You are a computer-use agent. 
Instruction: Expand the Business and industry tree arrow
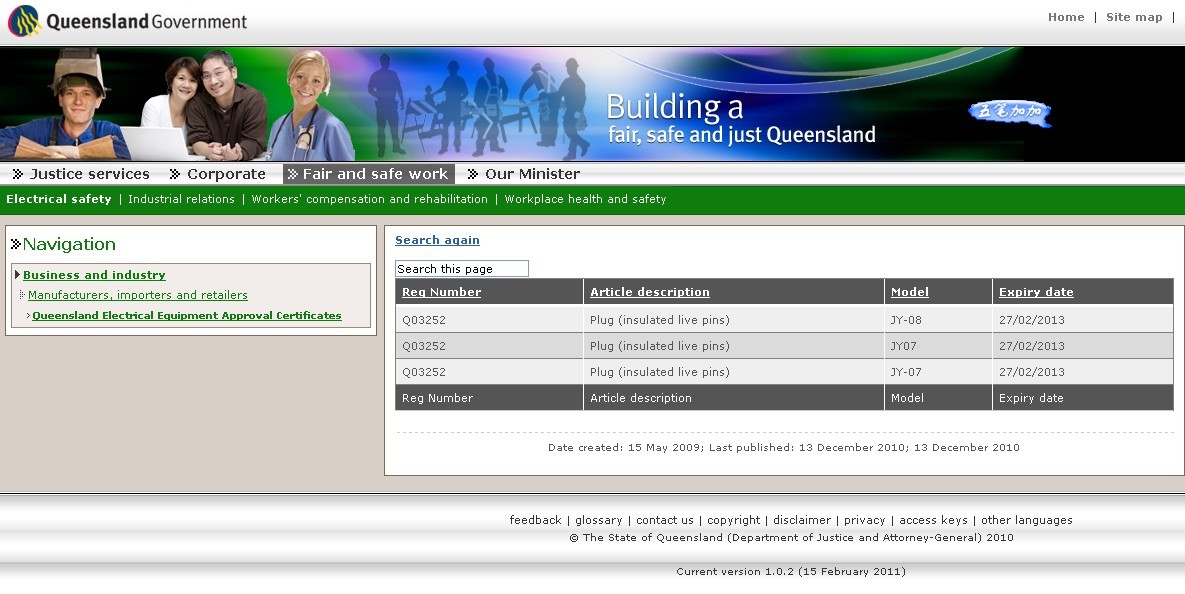pos(17,275)
